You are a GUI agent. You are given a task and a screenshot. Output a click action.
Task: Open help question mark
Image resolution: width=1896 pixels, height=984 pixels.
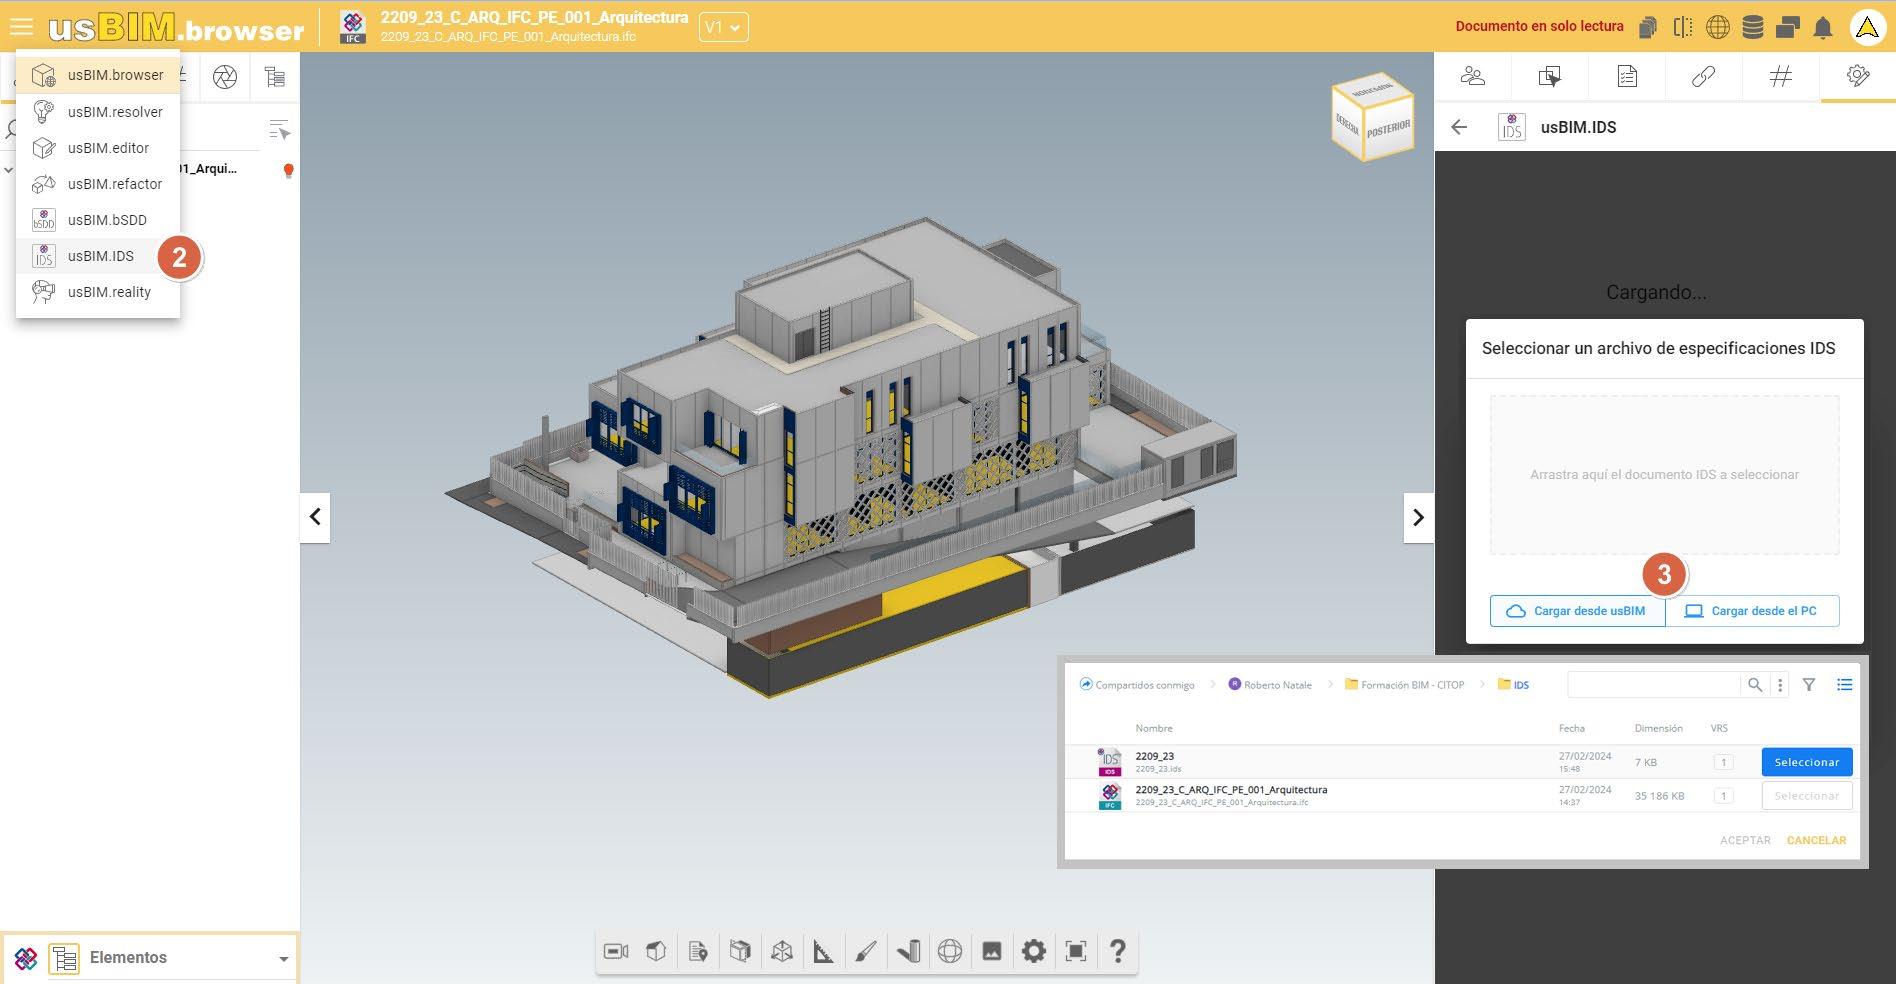coord(1118,951)
